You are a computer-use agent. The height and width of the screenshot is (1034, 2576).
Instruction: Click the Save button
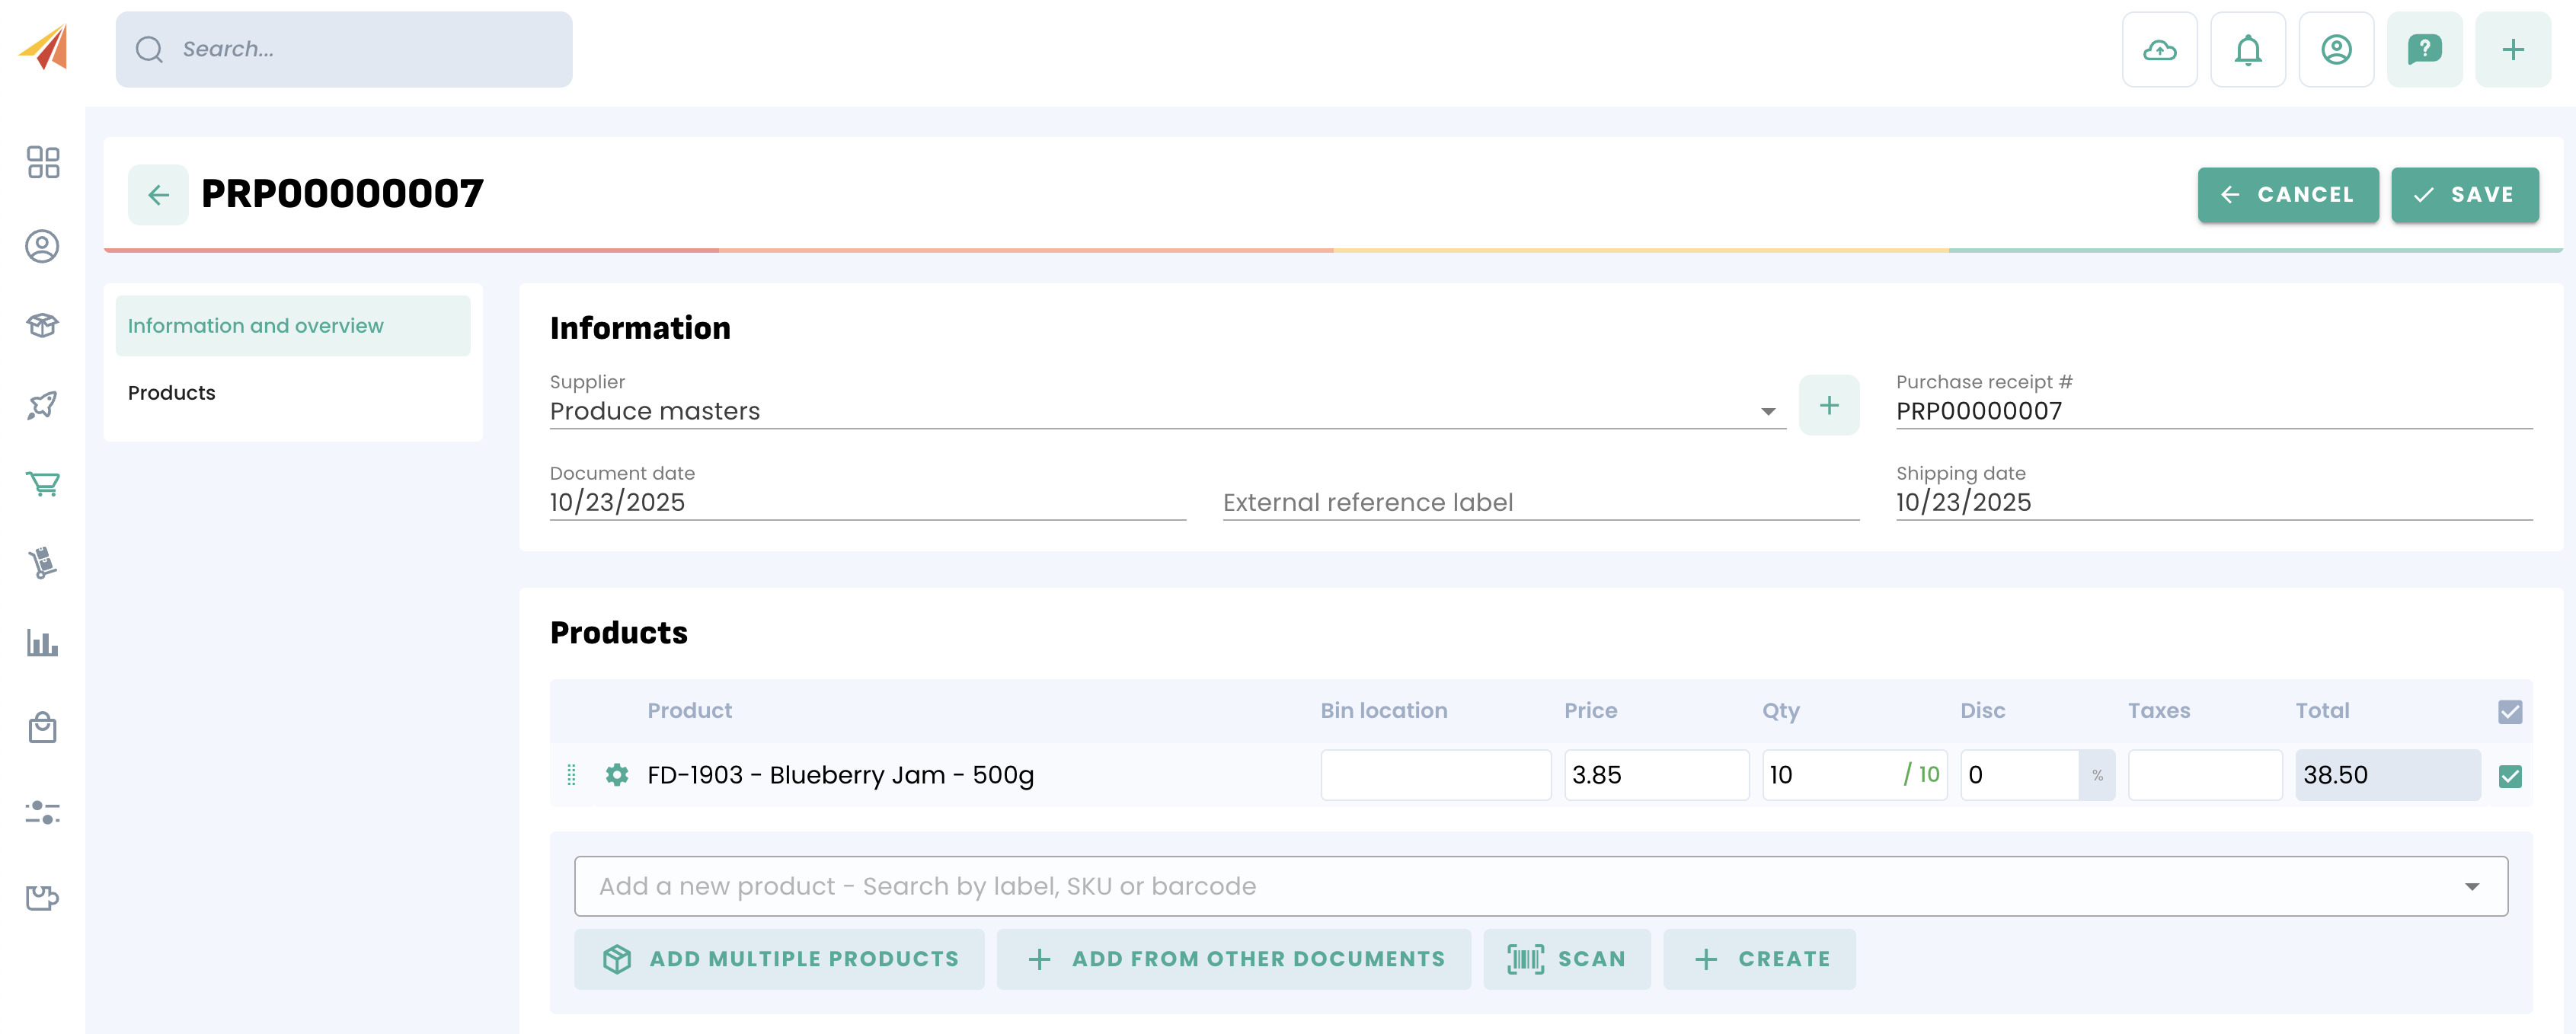coord(2464,195)
